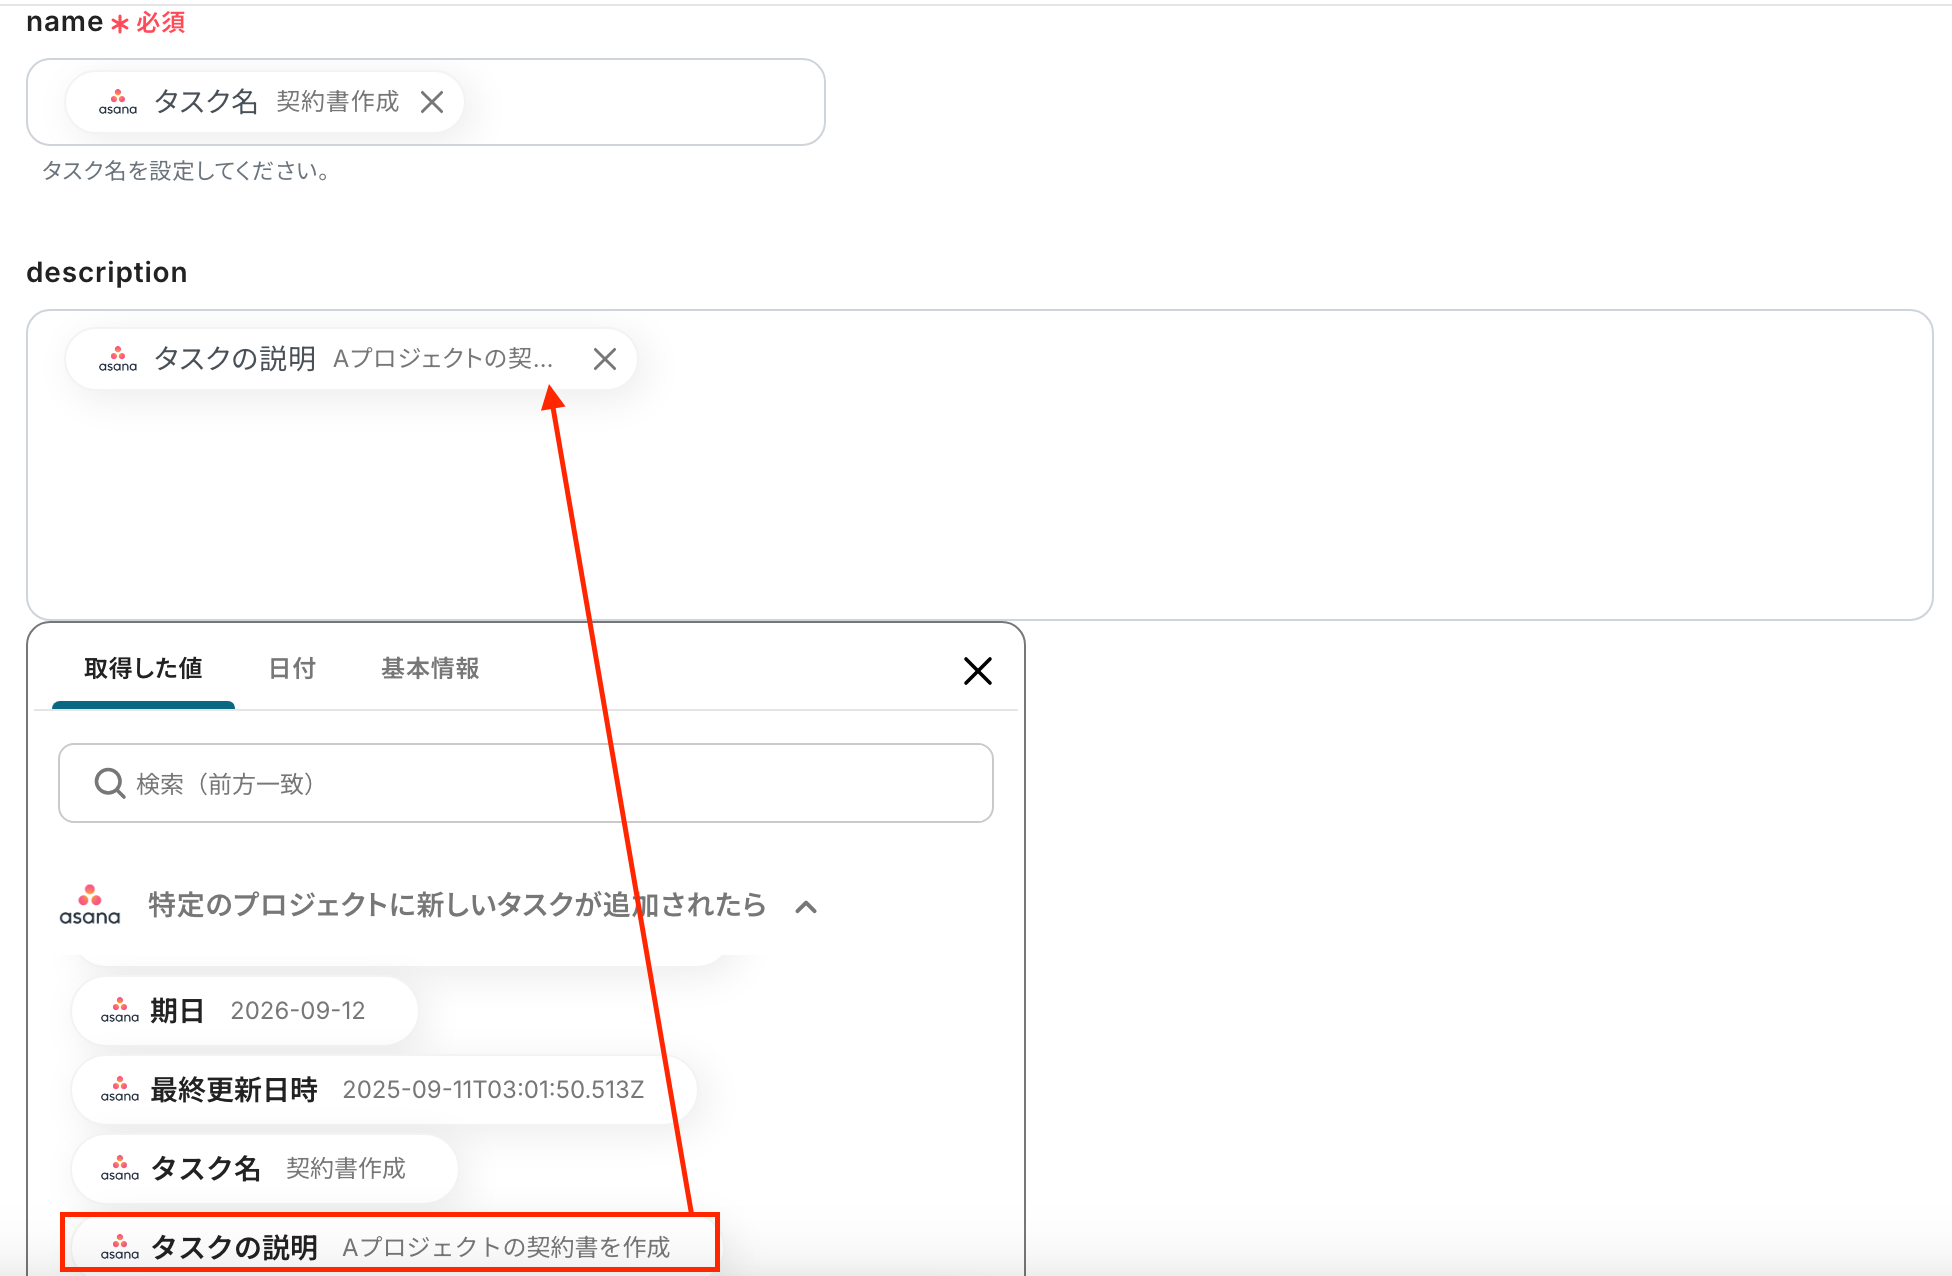Insert the 最終更新日時 value
This screenshot has height=1276, width=1952.
[x=384, y=1090]
